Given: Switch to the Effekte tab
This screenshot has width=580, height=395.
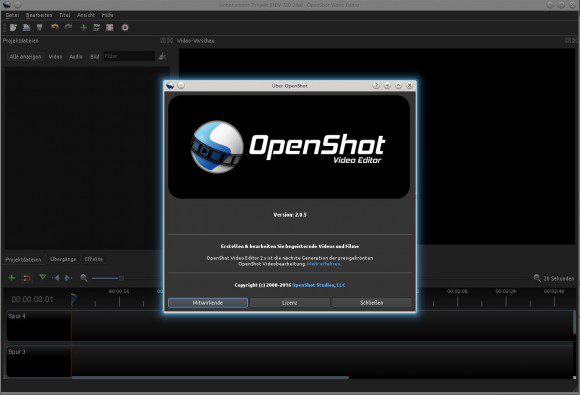Looking at the screenshot, I should pos(94,259).
